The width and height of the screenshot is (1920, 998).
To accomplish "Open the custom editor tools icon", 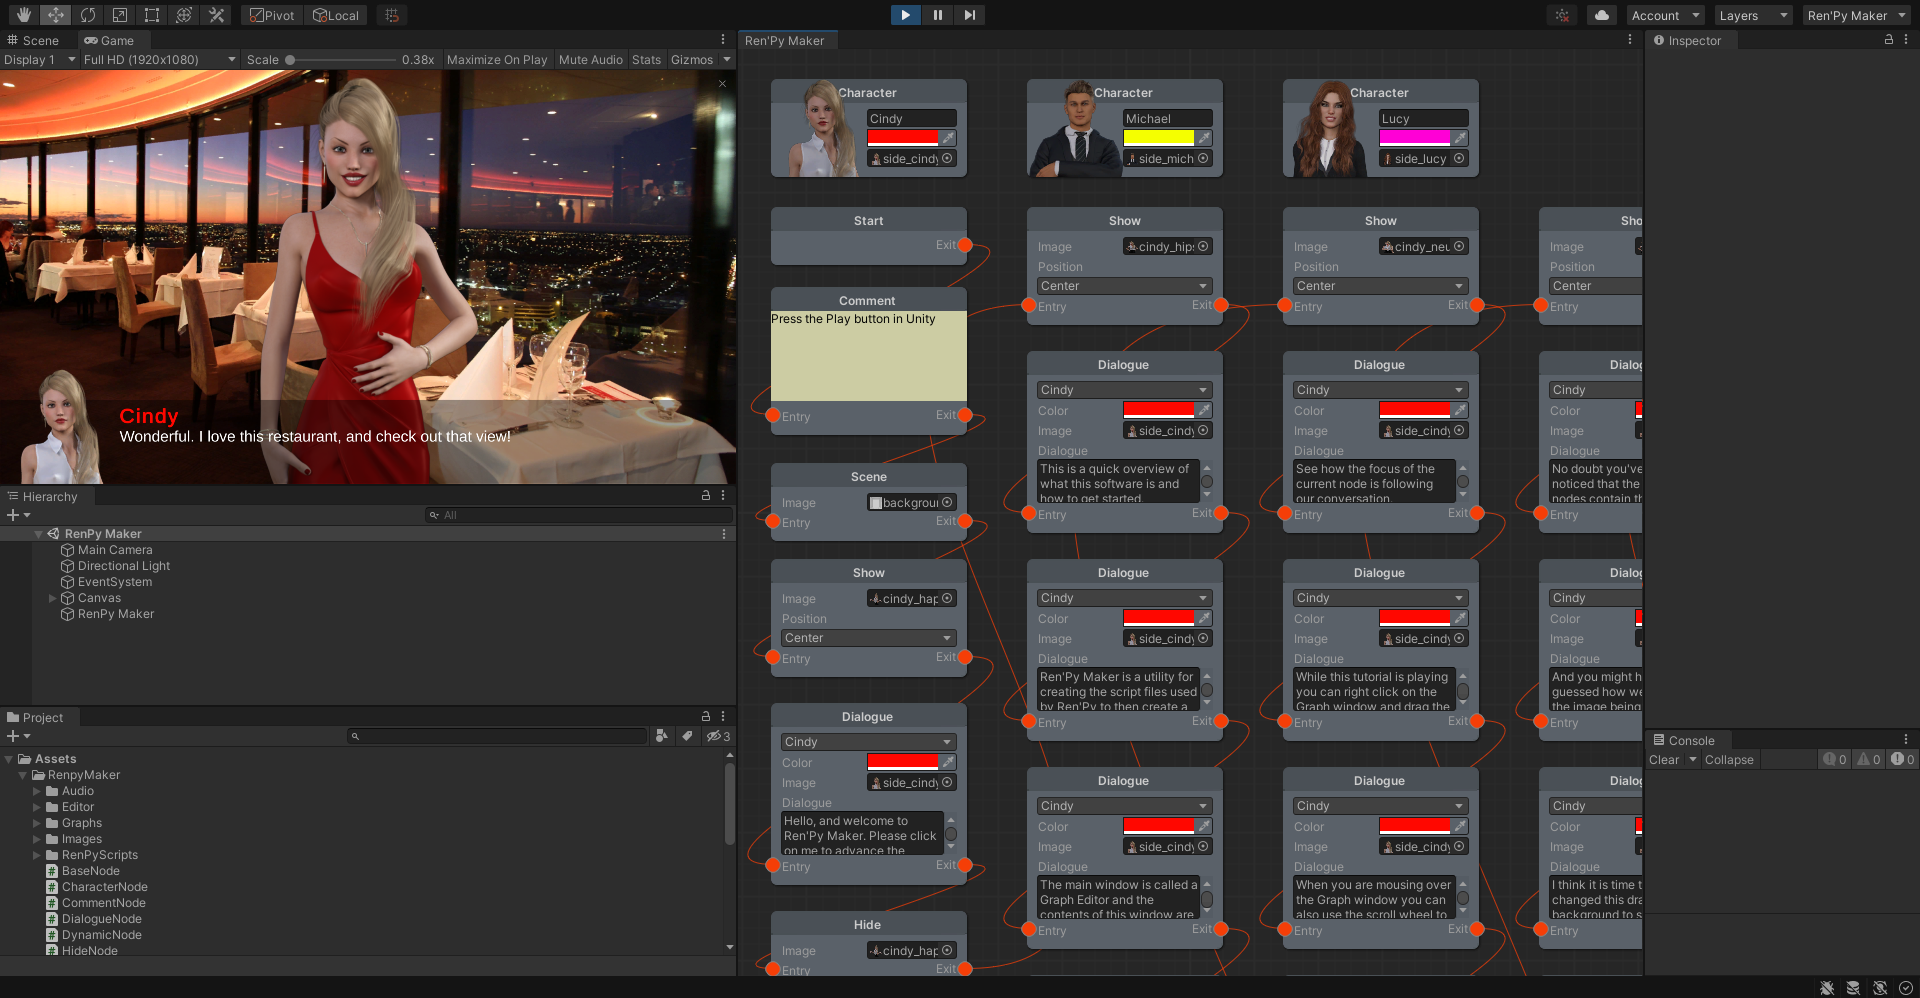I will pyautogui.click(x=215, y=15).
